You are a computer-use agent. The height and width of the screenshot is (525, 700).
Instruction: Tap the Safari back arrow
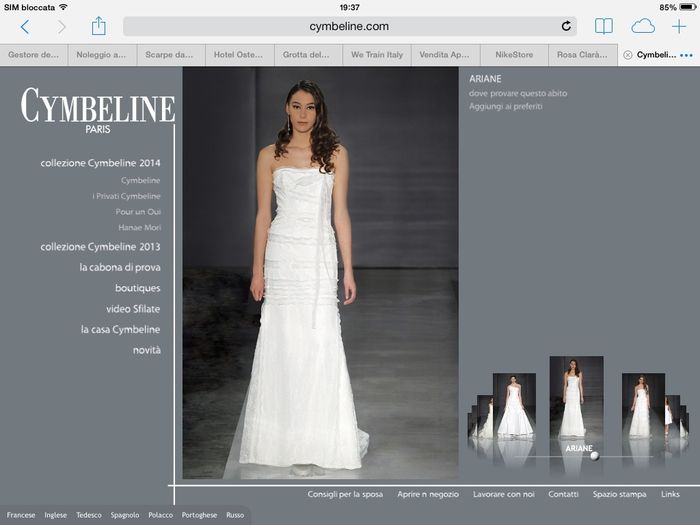[x=25, y=27]
